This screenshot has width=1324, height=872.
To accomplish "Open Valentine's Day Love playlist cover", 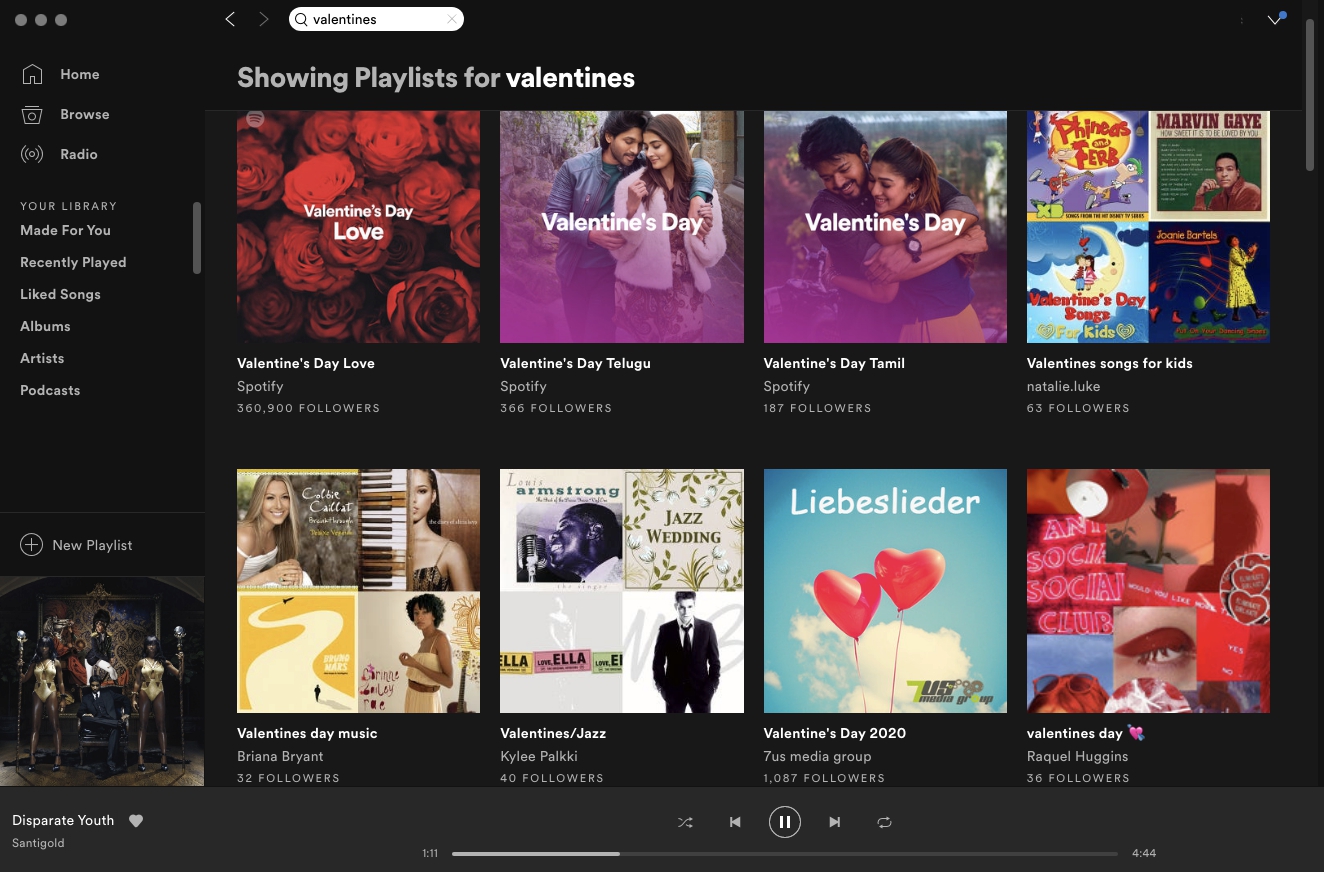I will tap(358, 227).
